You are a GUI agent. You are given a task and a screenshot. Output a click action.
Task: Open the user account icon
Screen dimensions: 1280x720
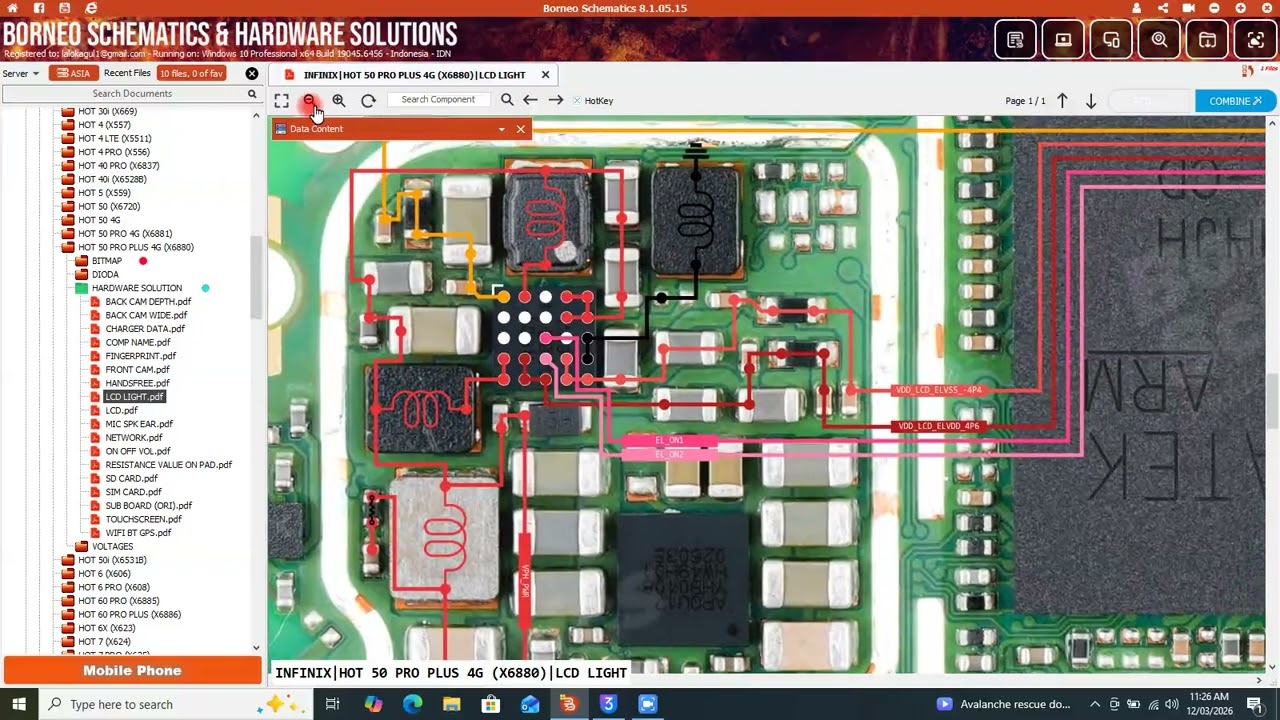click(x=1137, y=8)
